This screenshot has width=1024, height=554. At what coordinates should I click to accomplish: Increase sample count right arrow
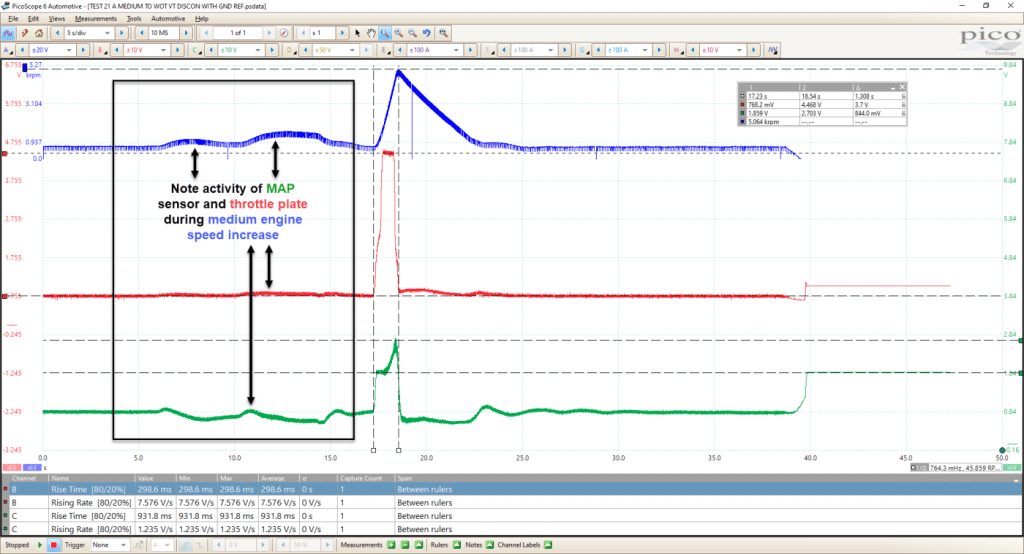pos(186,33)
